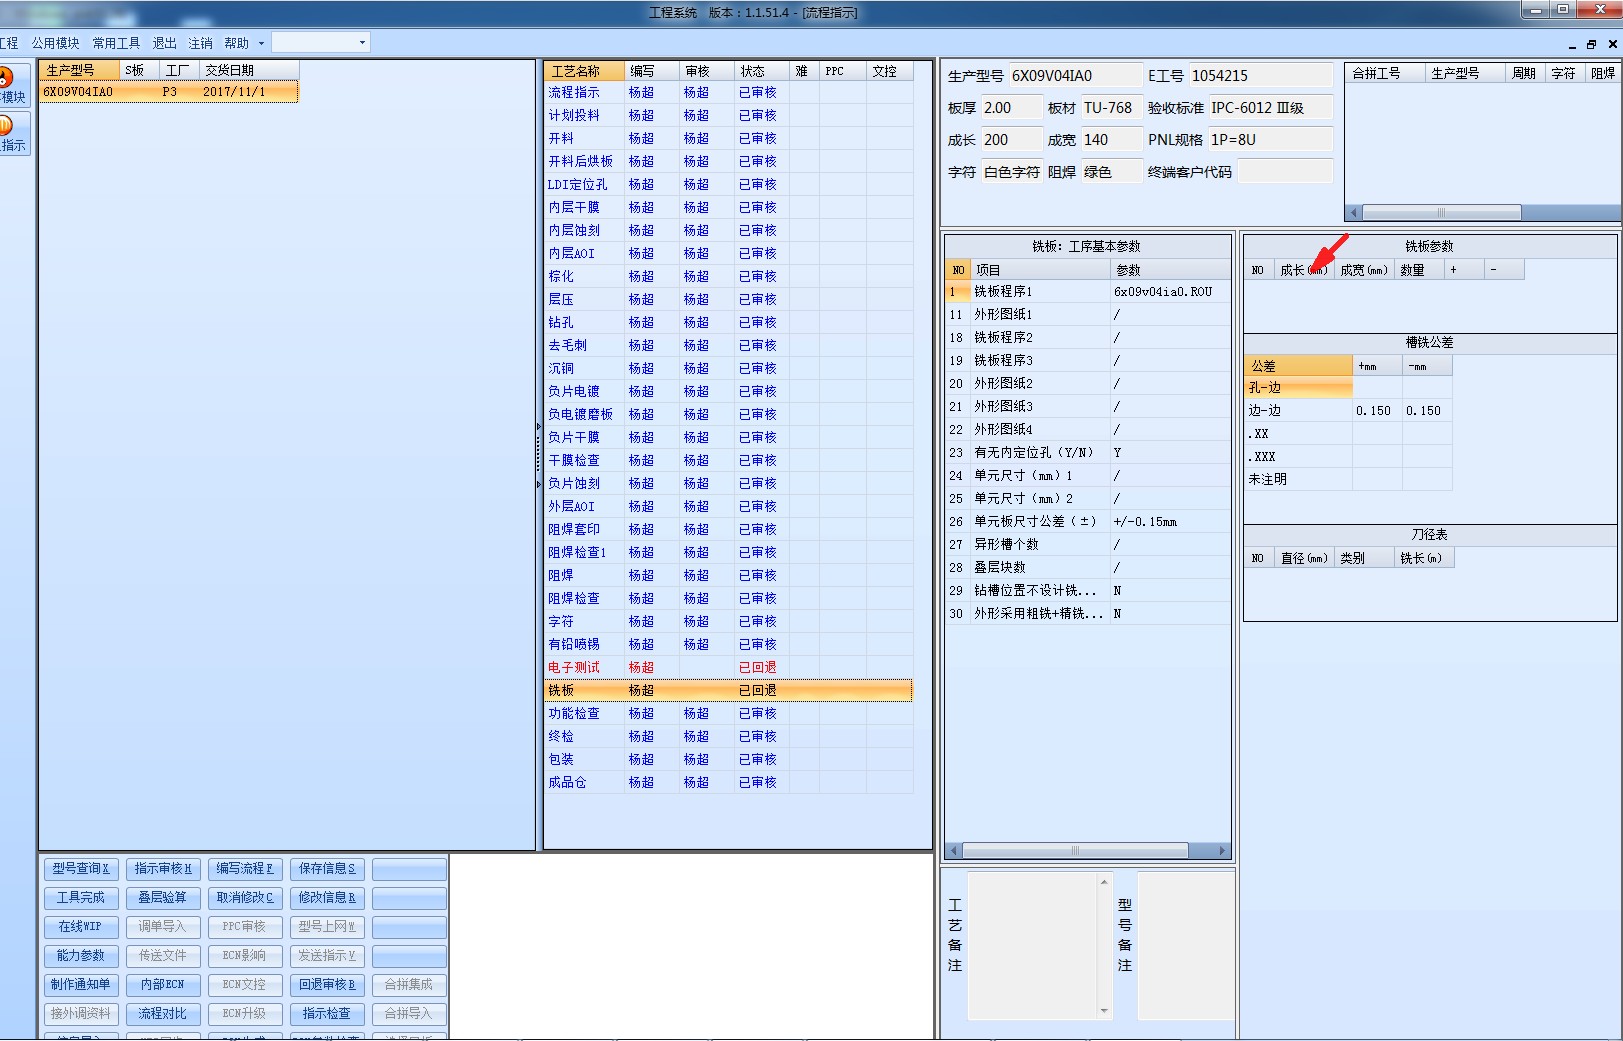Click the 板材 field showing TU-768
The width and height of the screenshot is (1623, 1041).
[x=1110, y=107]
